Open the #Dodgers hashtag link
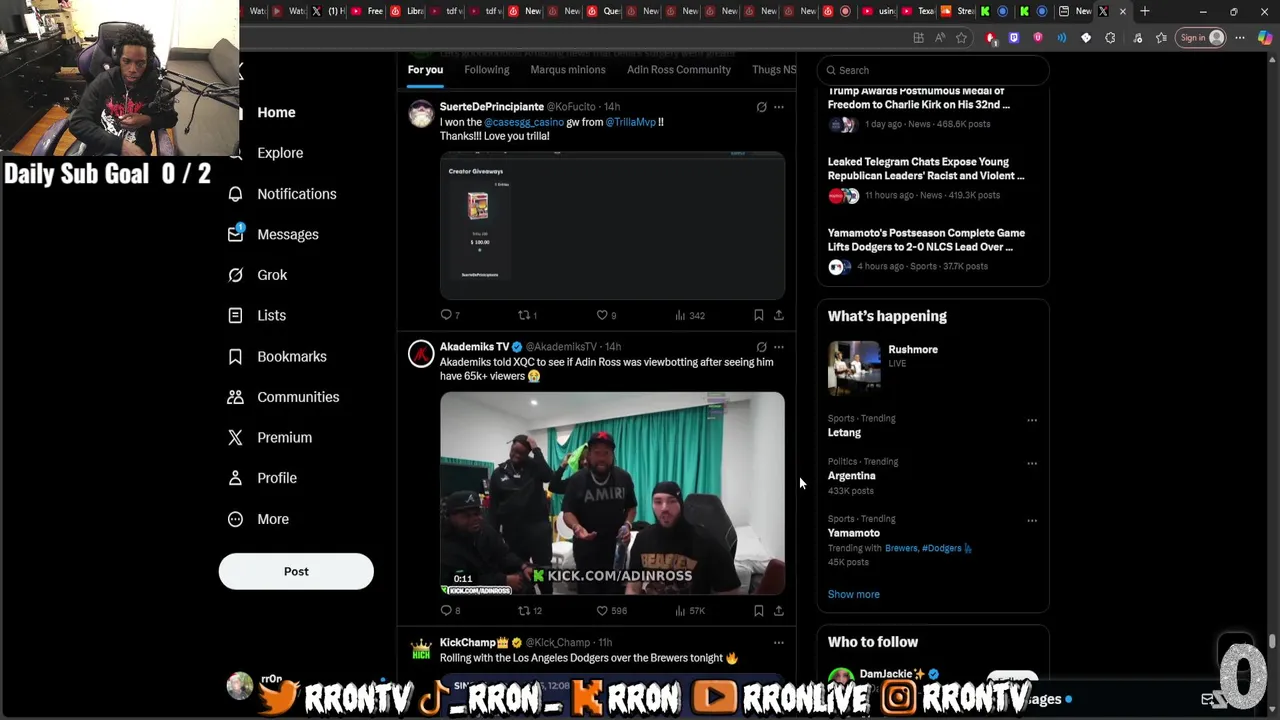 [x=942, y=548]
